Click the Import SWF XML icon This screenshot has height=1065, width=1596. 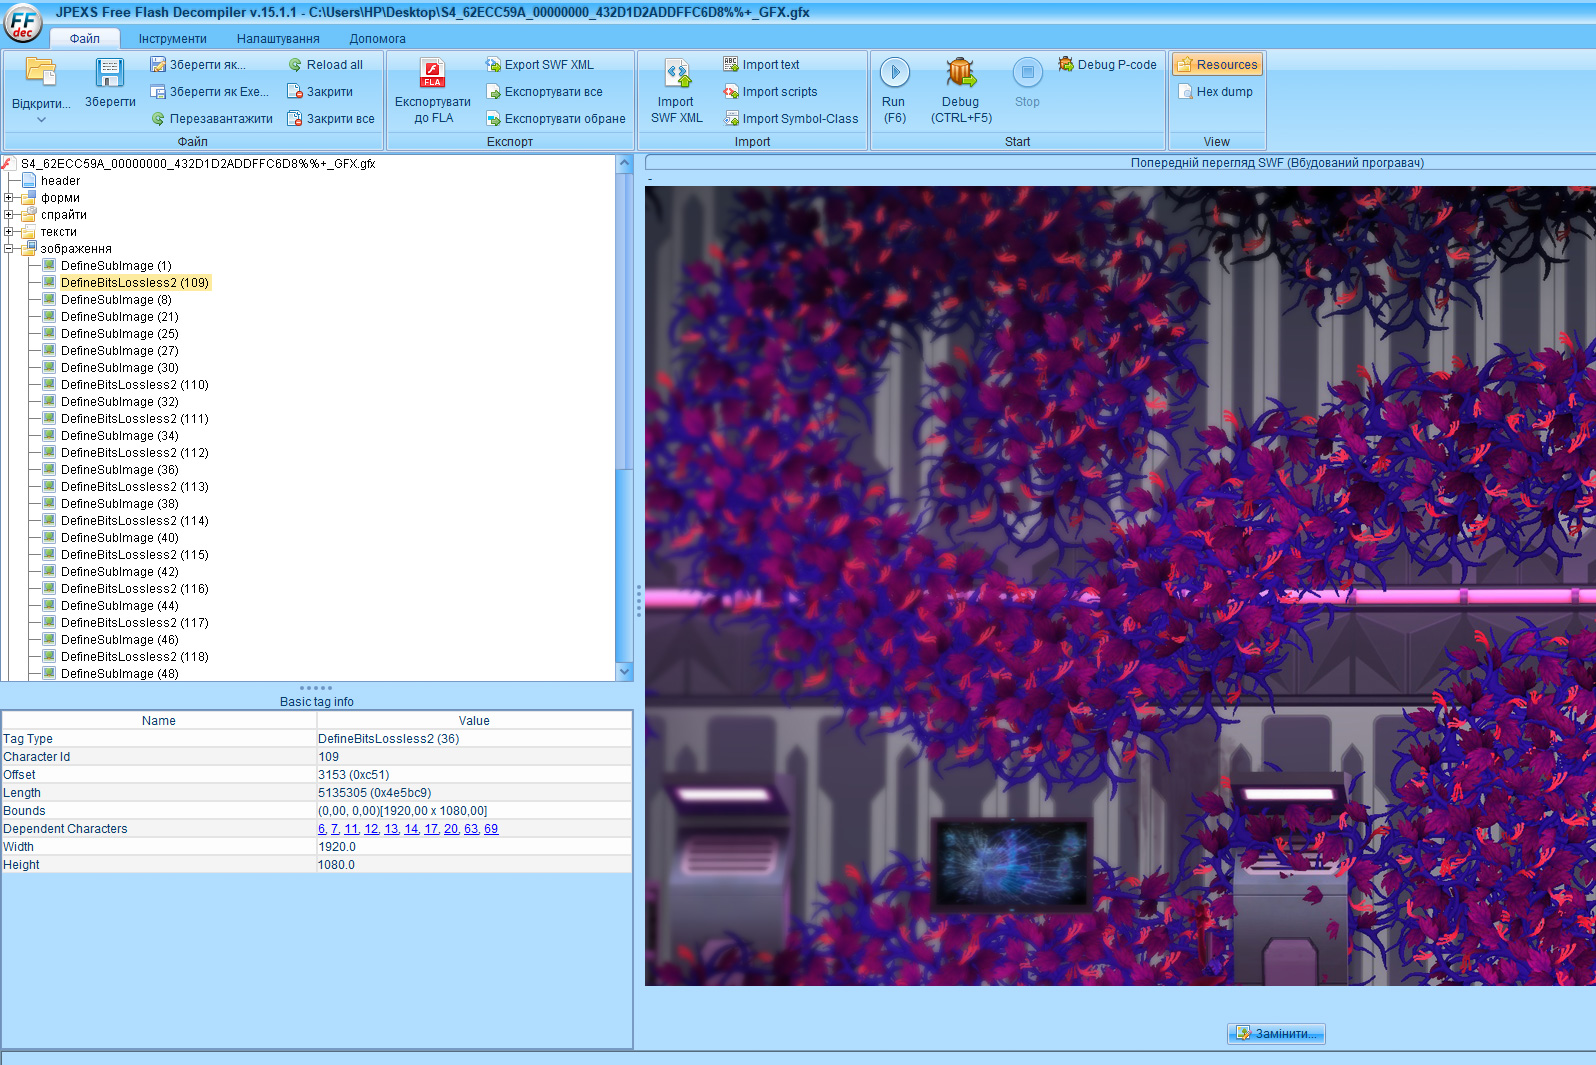677,74
